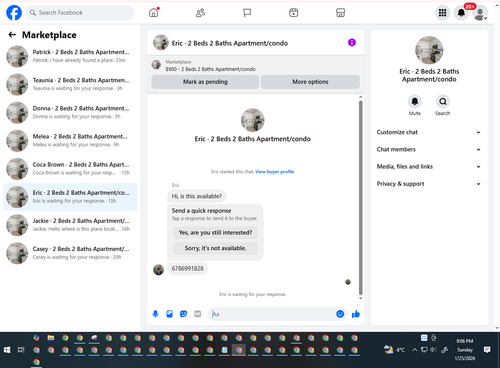This screenshot has height=368, width=500.
Task: Open Donna's conversation
Action: pyautogui.click(x=70, y=112)
